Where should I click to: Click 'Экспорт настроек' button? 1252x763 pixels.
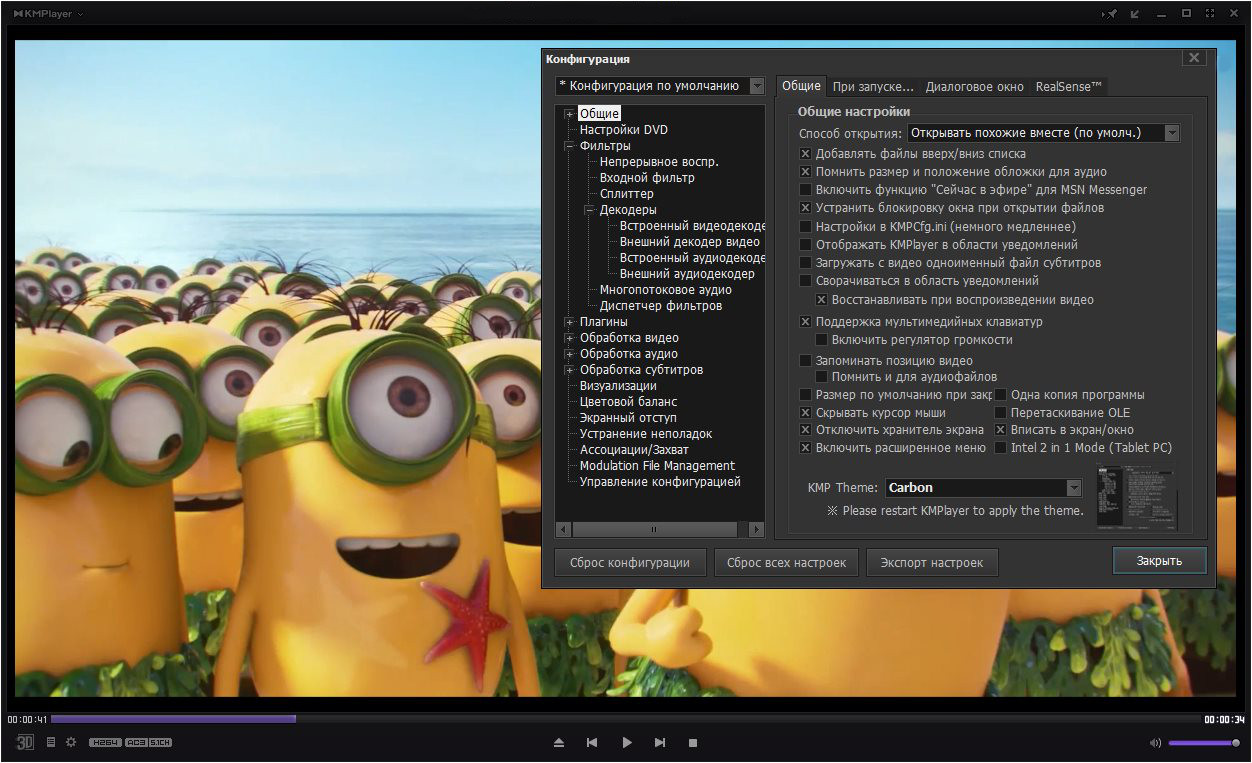pos(932,562)
